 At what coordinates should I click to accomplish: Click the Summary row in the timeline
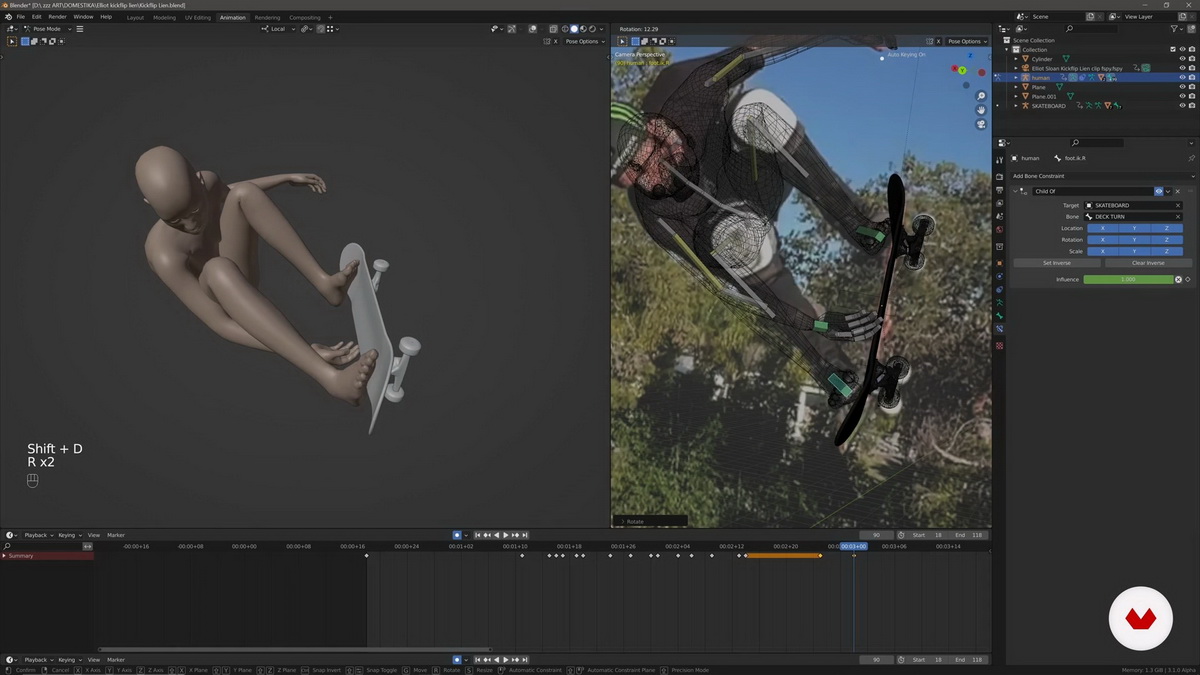(46, 556)
